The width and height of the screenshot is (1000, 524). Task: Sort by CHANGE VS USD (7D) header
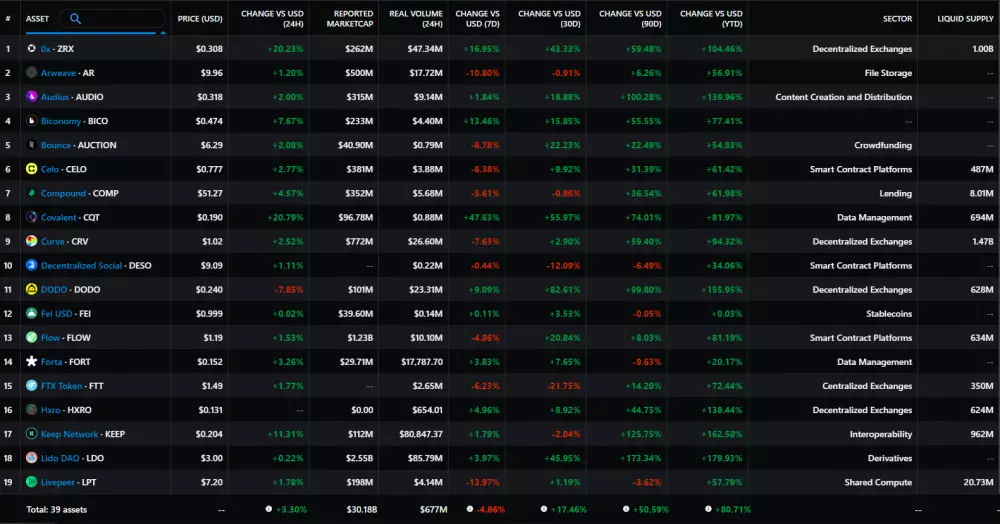(478, 18)
